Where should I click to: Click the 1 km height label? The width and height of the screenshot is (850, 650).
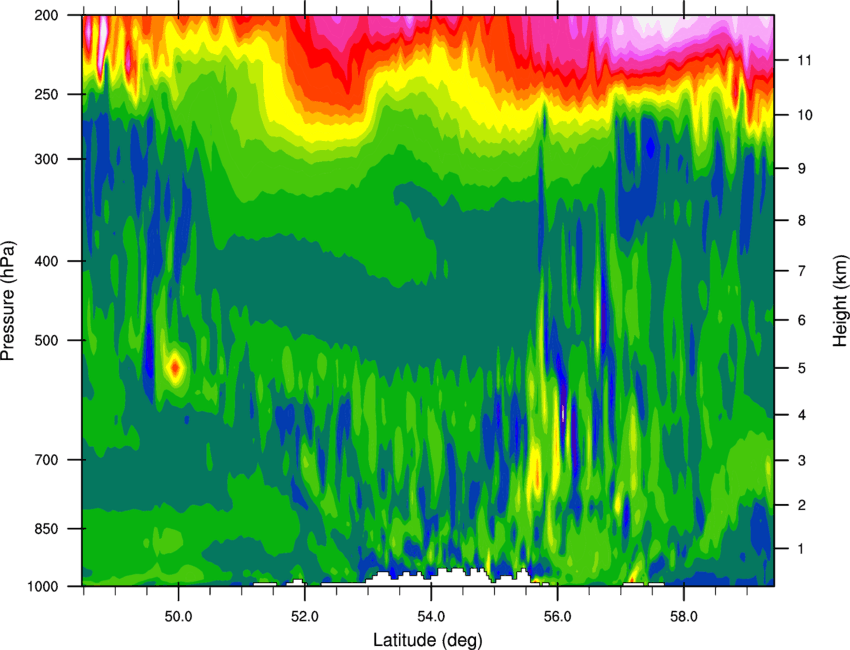click(801, 549)
